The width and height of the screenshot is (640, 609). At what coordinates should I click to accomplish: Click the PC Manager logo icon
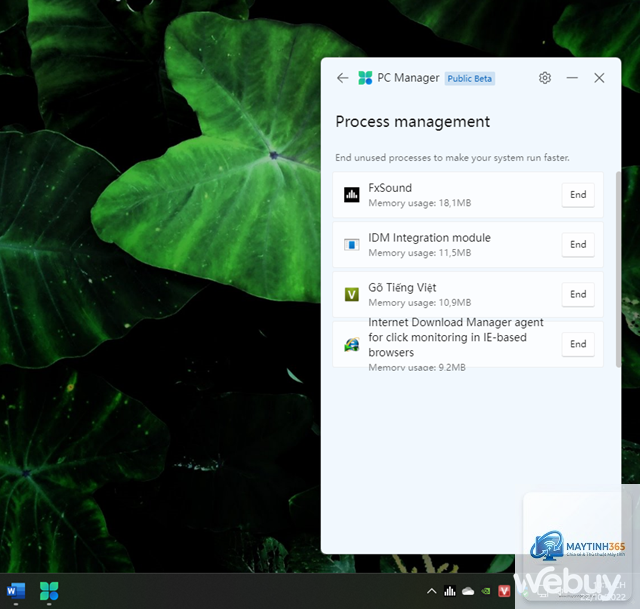point(365,78)
